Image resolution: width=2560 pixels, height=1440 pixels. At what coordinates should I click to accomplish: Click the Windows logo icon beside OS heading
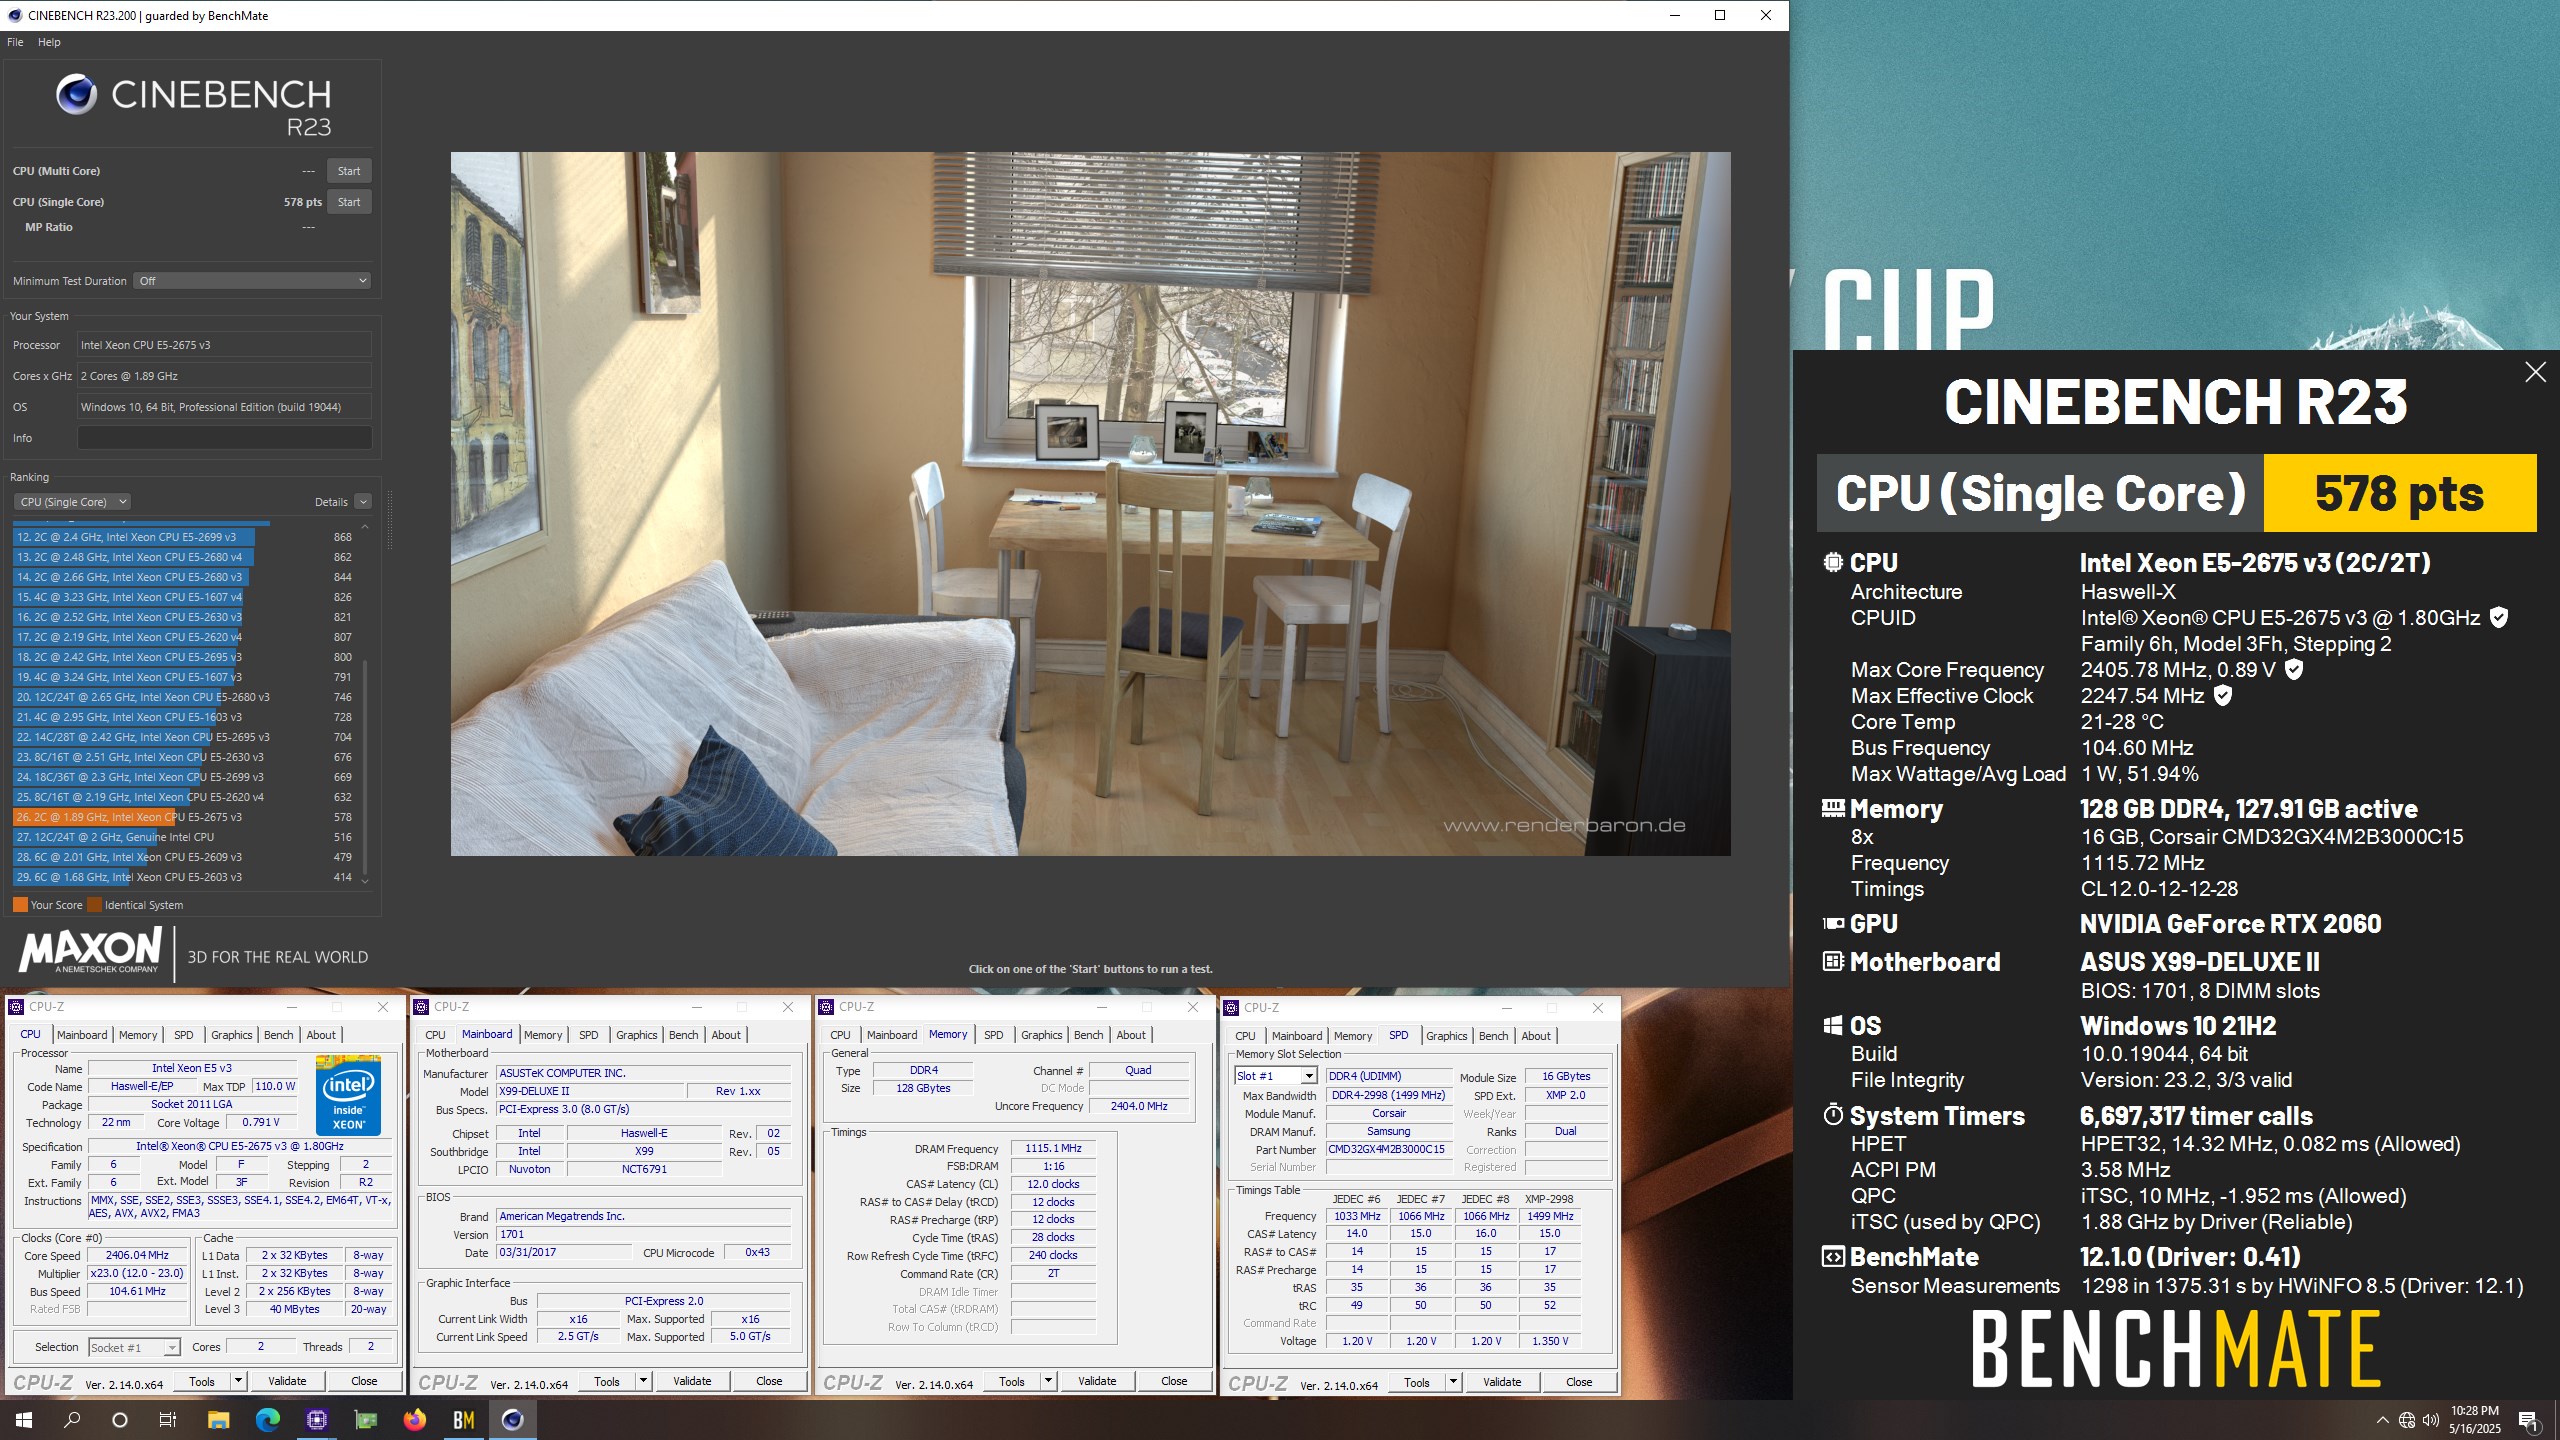coord(1833,1026)
